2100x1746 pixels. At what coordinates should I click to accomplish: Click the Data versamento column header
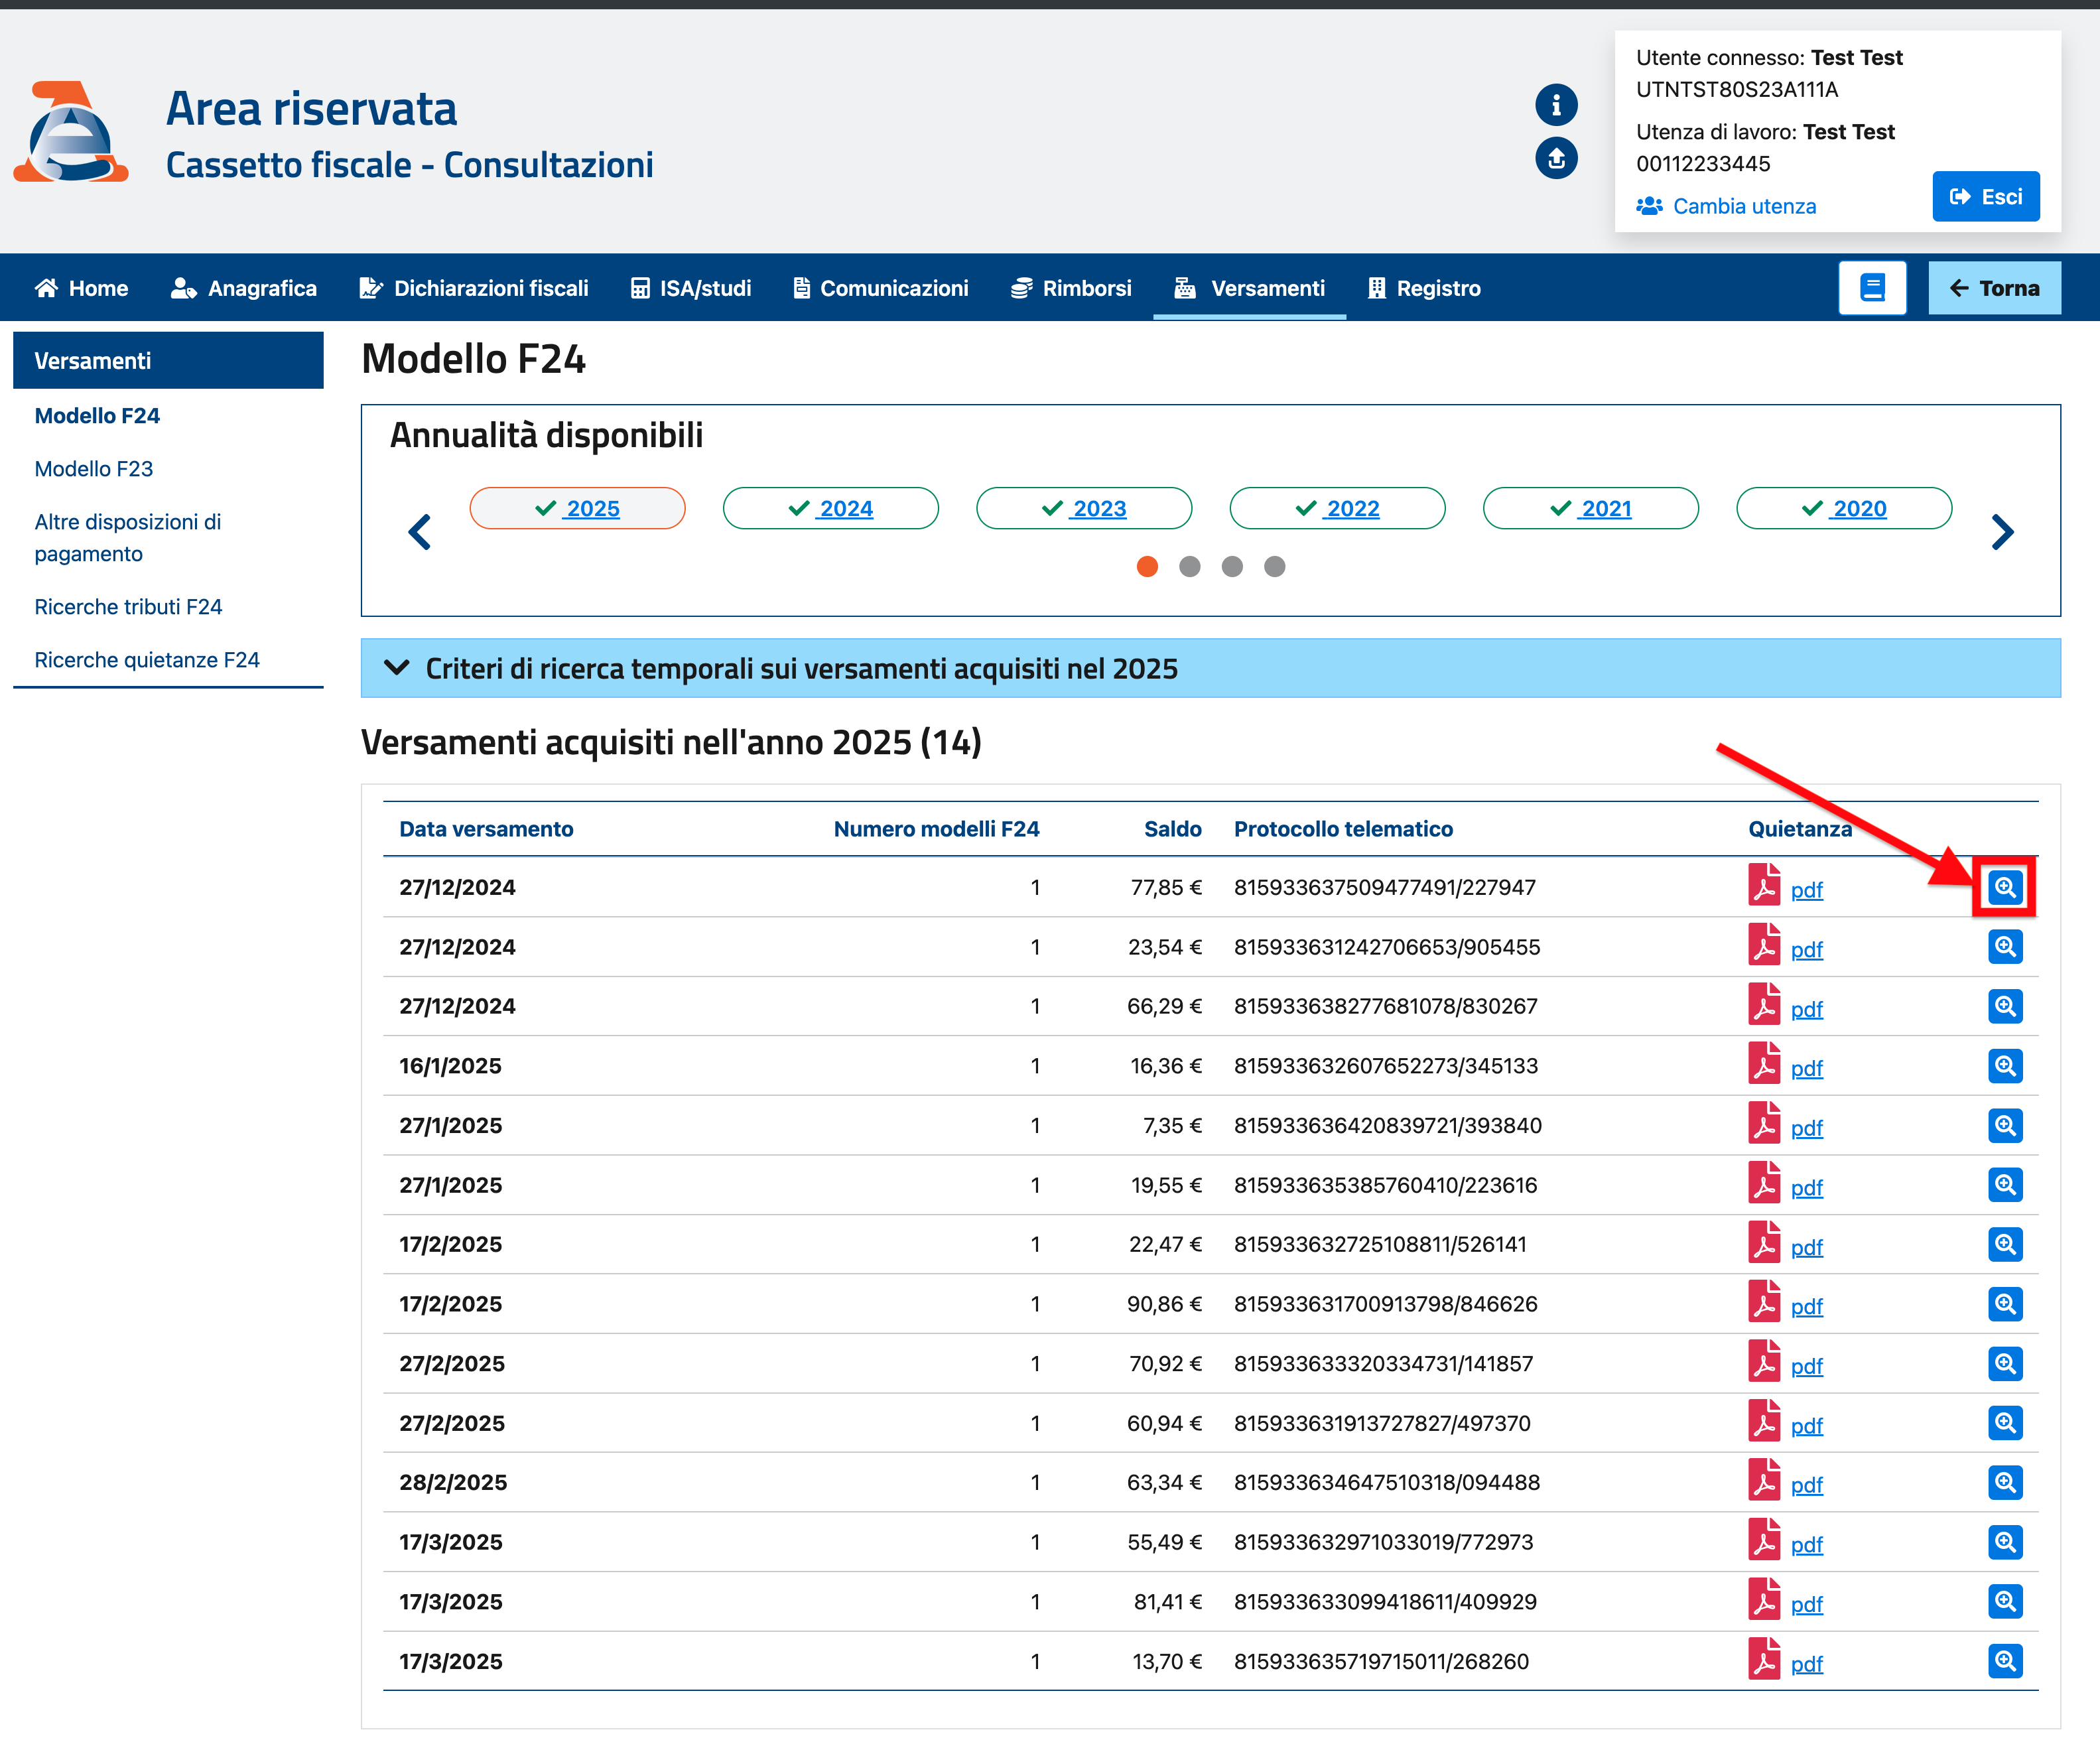[x=486, y=829]
